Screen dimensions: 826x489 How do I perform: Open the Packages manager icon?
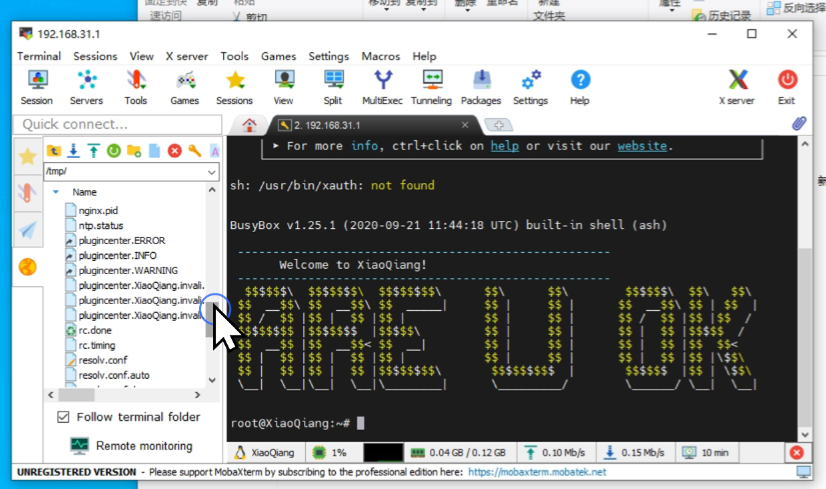coord(480,86)
